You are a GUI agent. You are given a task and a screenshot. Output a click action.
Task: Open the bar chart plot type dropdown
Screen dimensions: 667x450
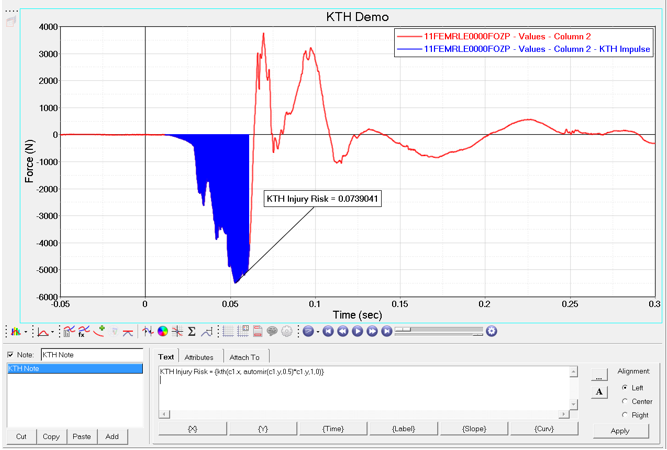click(x=17, y=331)
